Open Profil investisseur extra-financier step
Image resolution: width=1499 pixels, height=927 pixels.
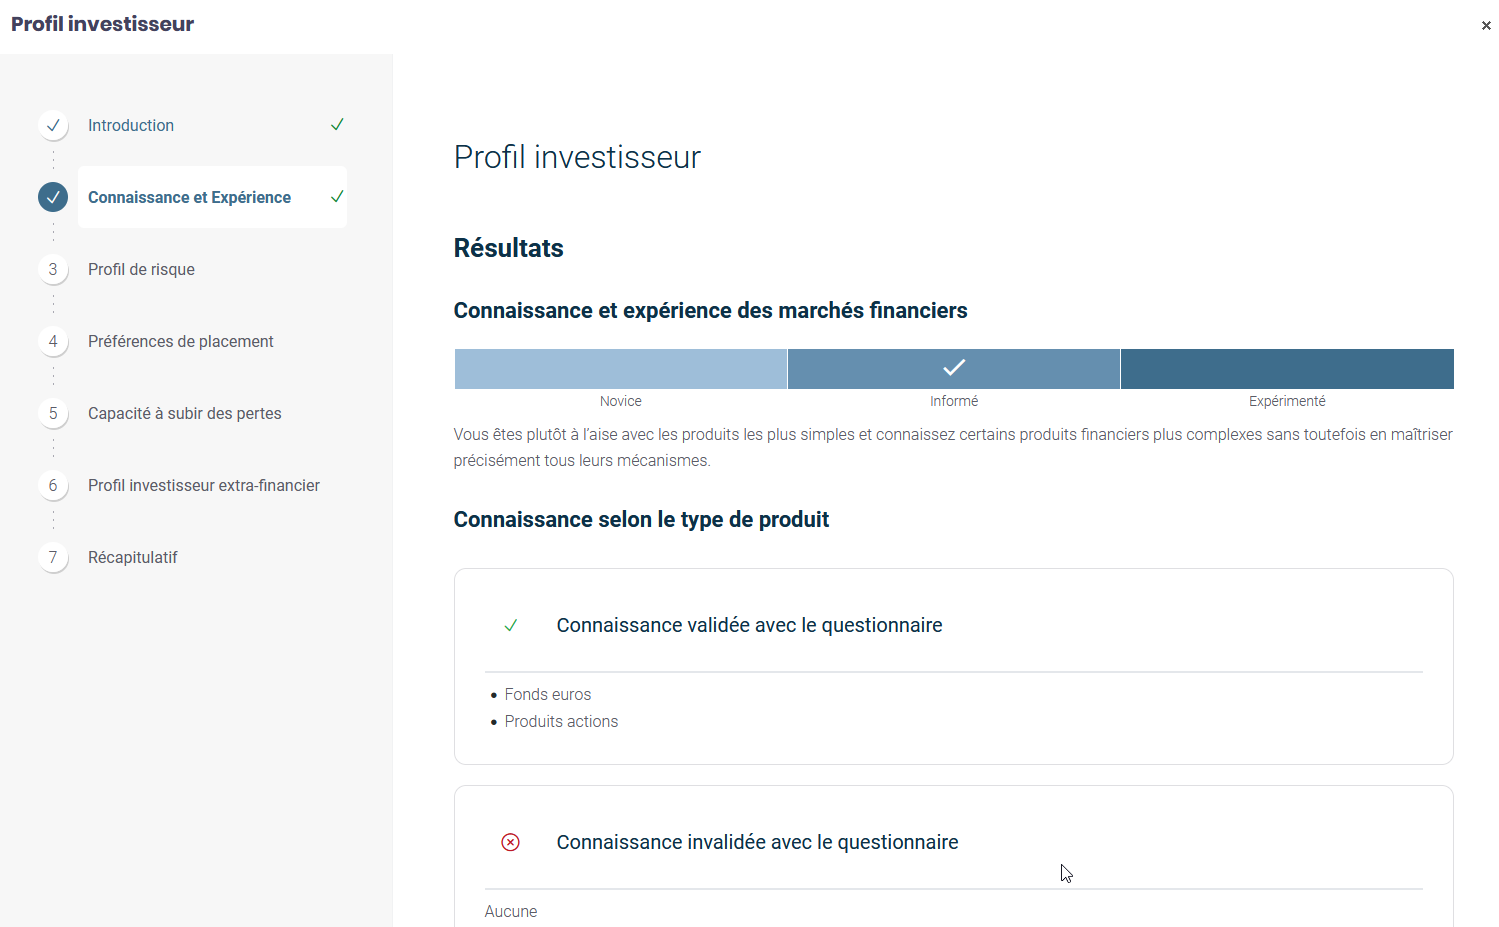203,485
